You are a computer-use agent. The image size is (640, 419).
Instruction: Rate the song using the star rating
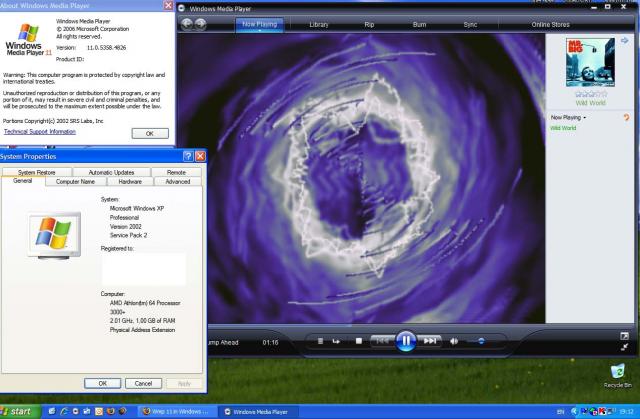(x=591, y=94)
